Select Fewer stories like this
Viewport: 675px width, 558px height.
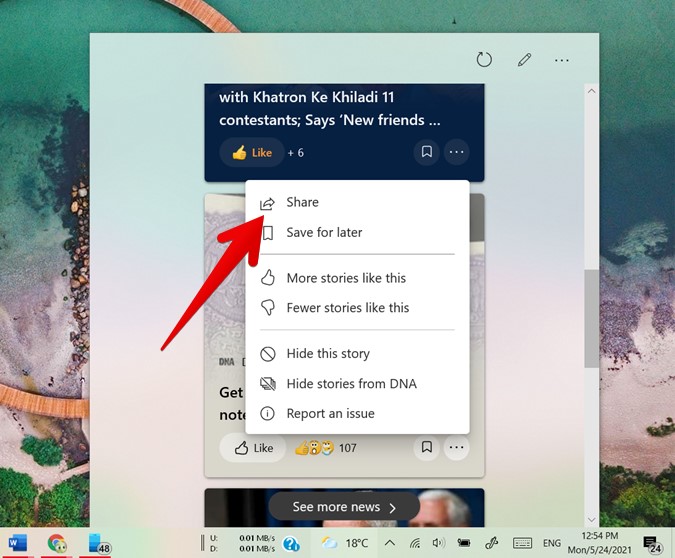pos(347,308)
